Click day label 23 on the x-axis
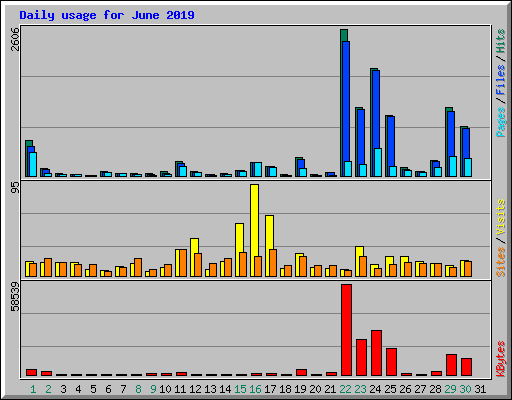The width and height of the screenshot is (512, 400). 360,389
